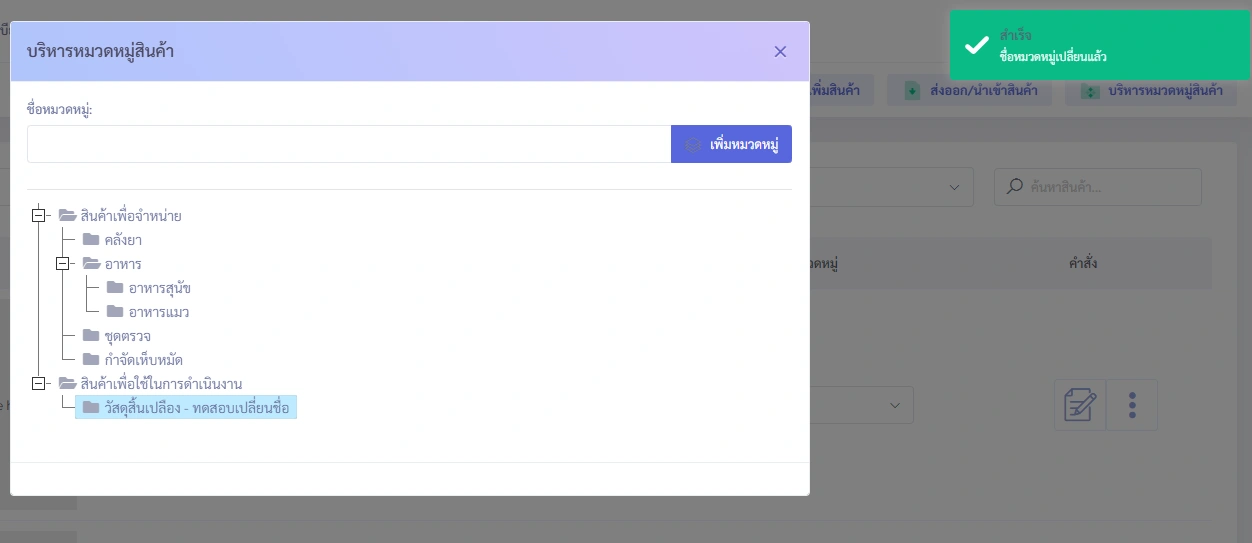Click the folder icon next to อาหารสุนัข
The height and width of the screenshot is (543, 1252).
pos(115,288)
